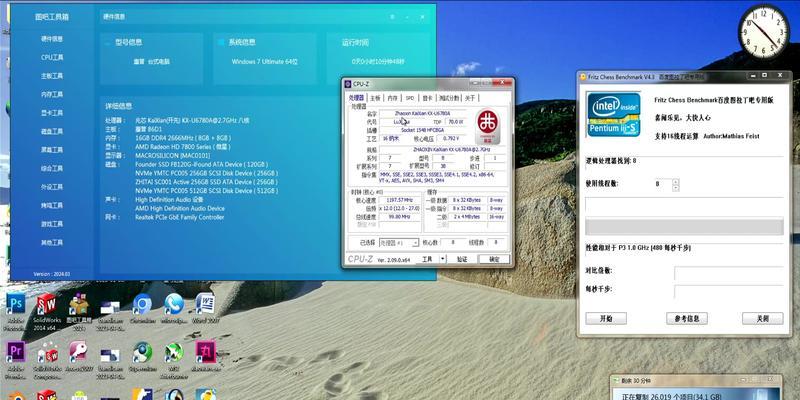Click the 对比倍数 result field
The image size is (800, 400).
729,273
